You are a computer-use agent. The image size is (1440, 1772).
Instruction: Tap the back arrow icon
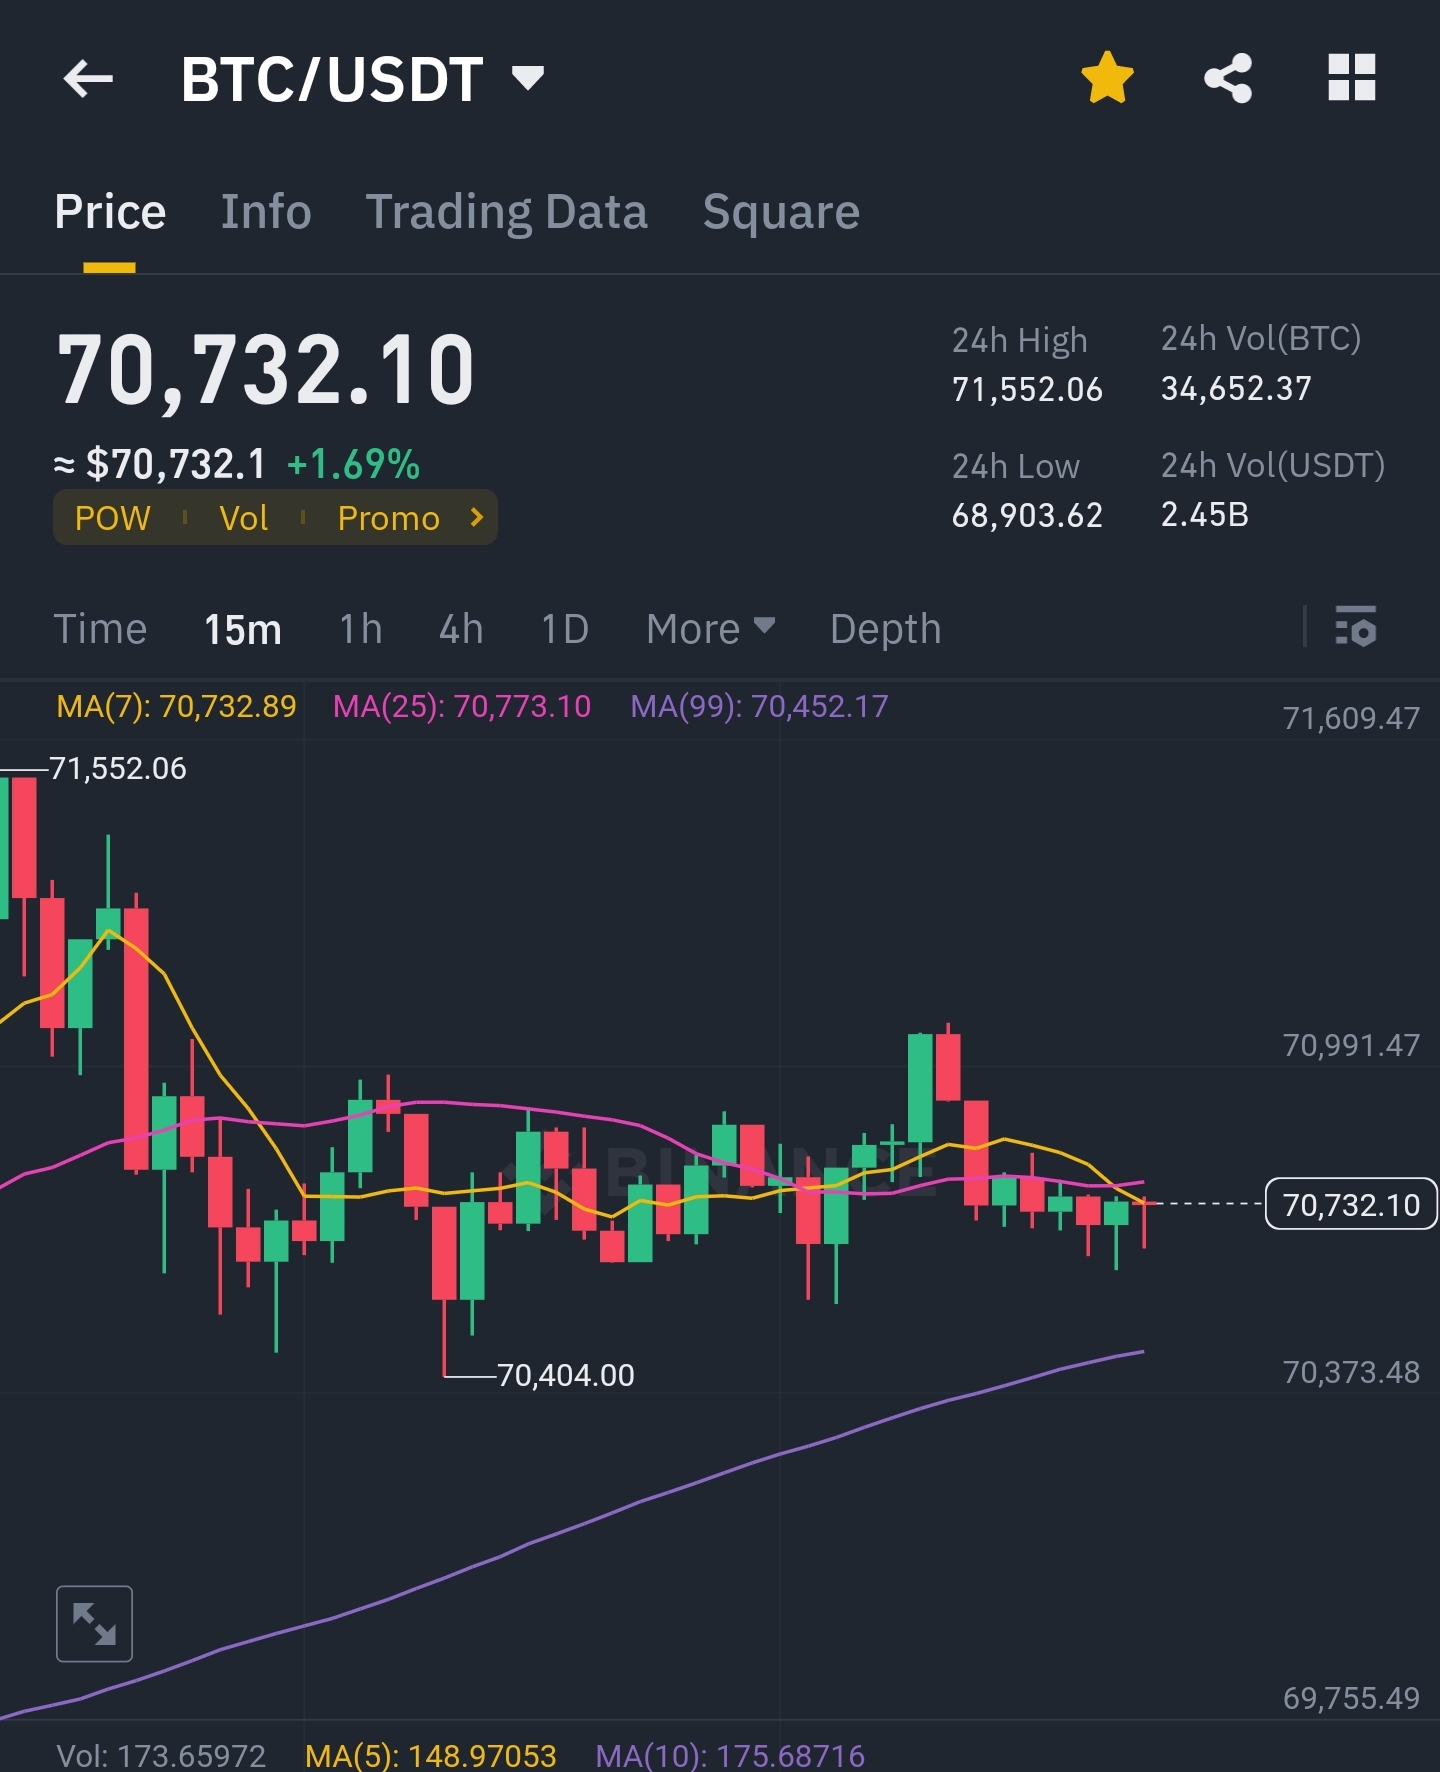click(x=88, y=79)
